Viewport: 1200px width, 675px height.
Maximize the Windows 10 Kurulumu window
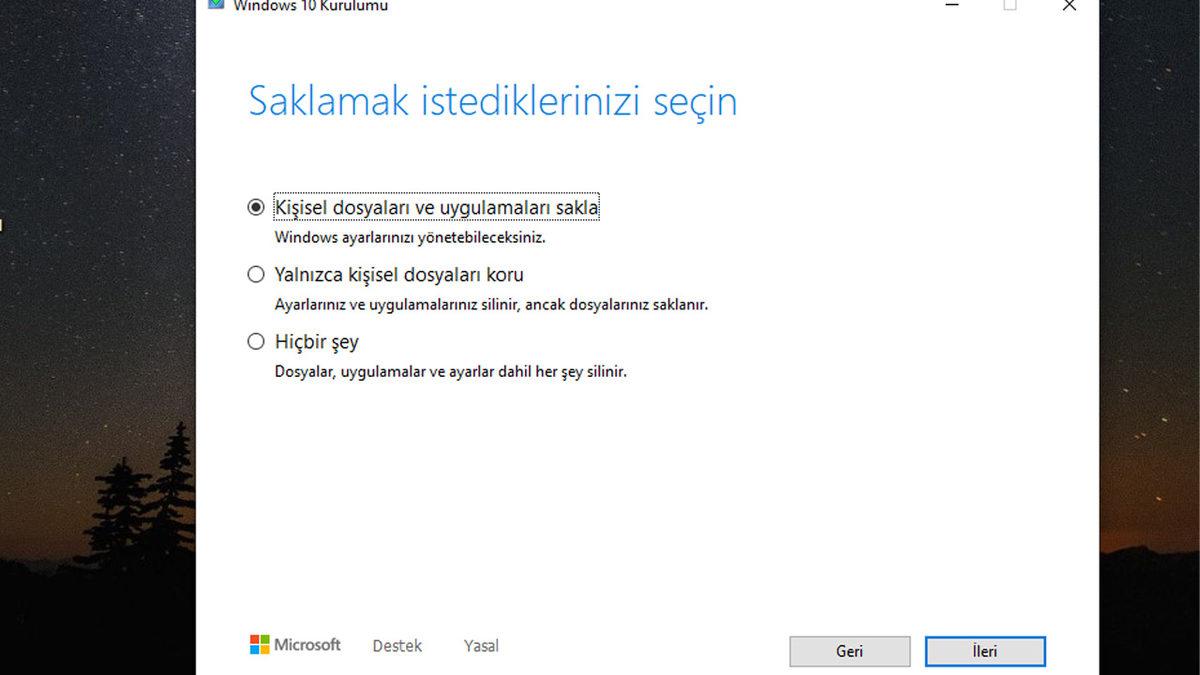[x=1009, y=6]
